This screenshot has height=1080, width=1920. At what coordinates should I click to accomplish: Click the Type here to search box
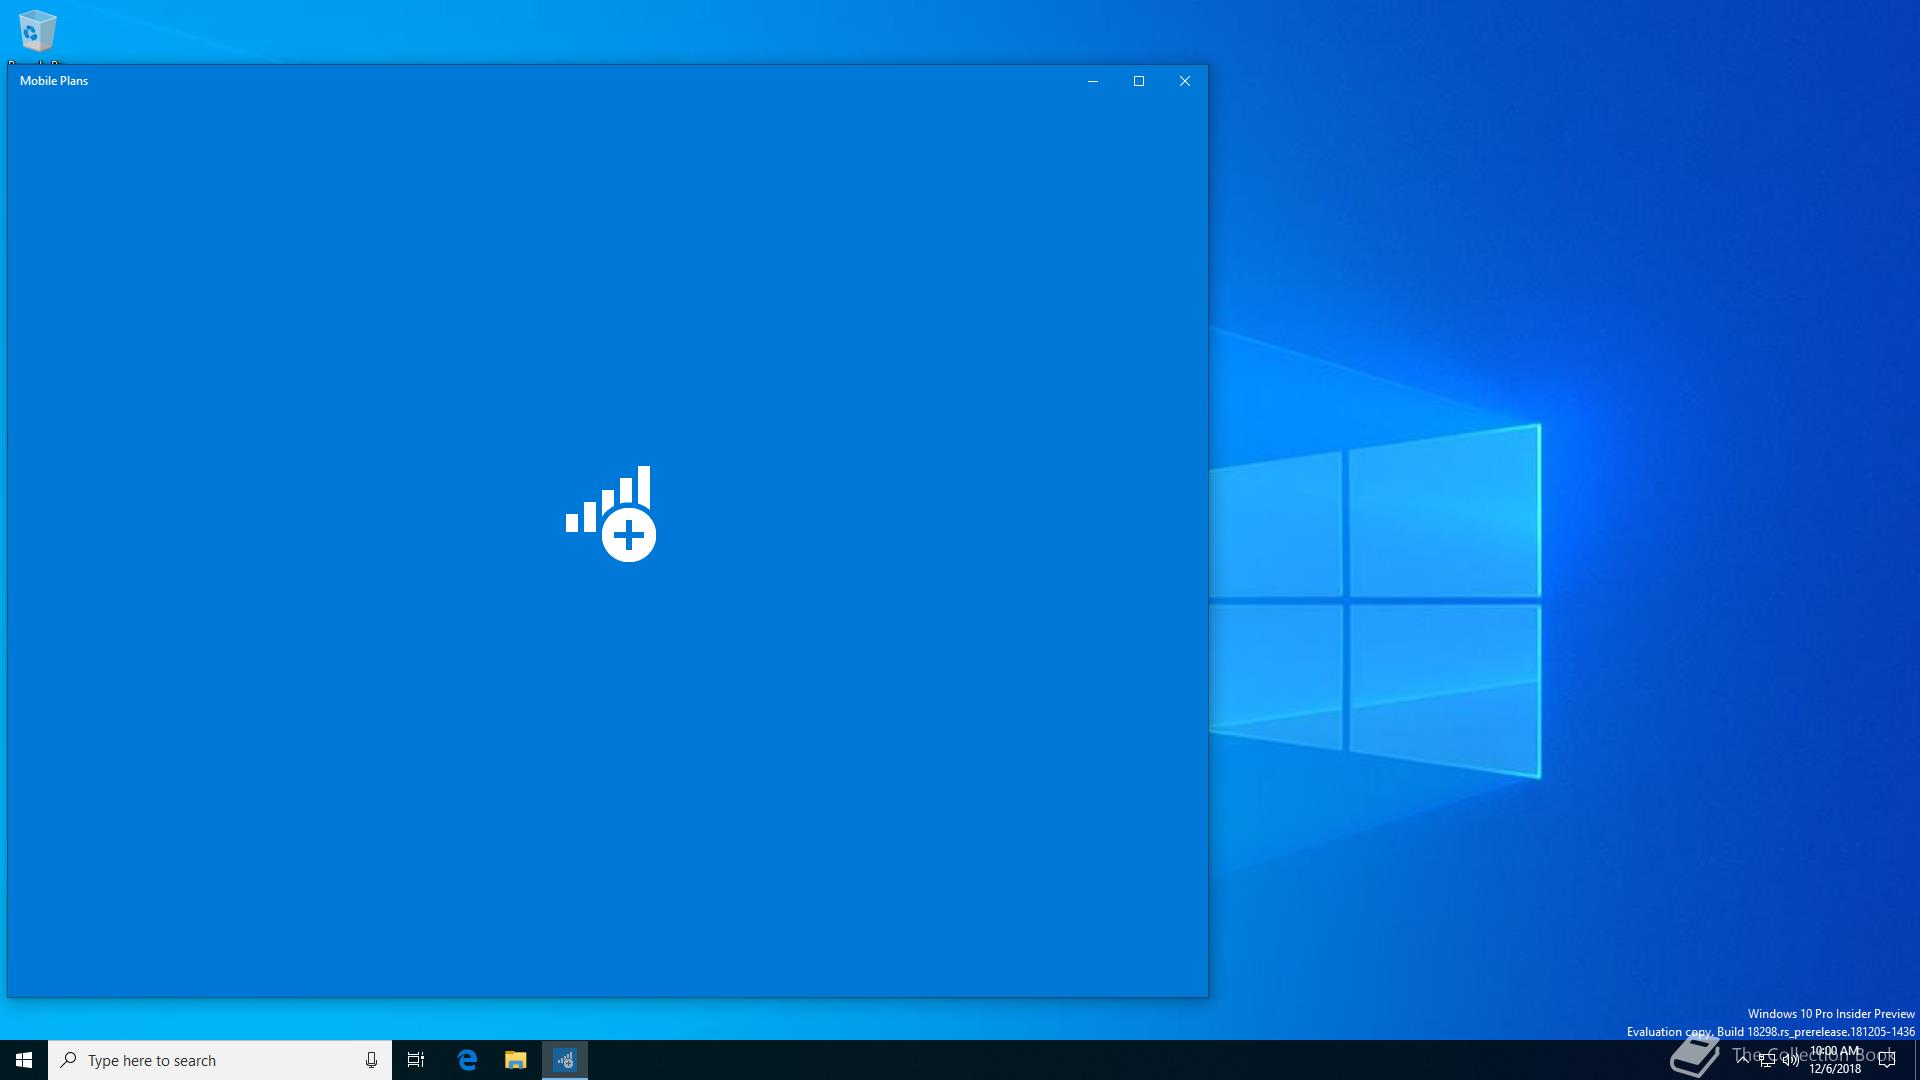(220, 1060)
